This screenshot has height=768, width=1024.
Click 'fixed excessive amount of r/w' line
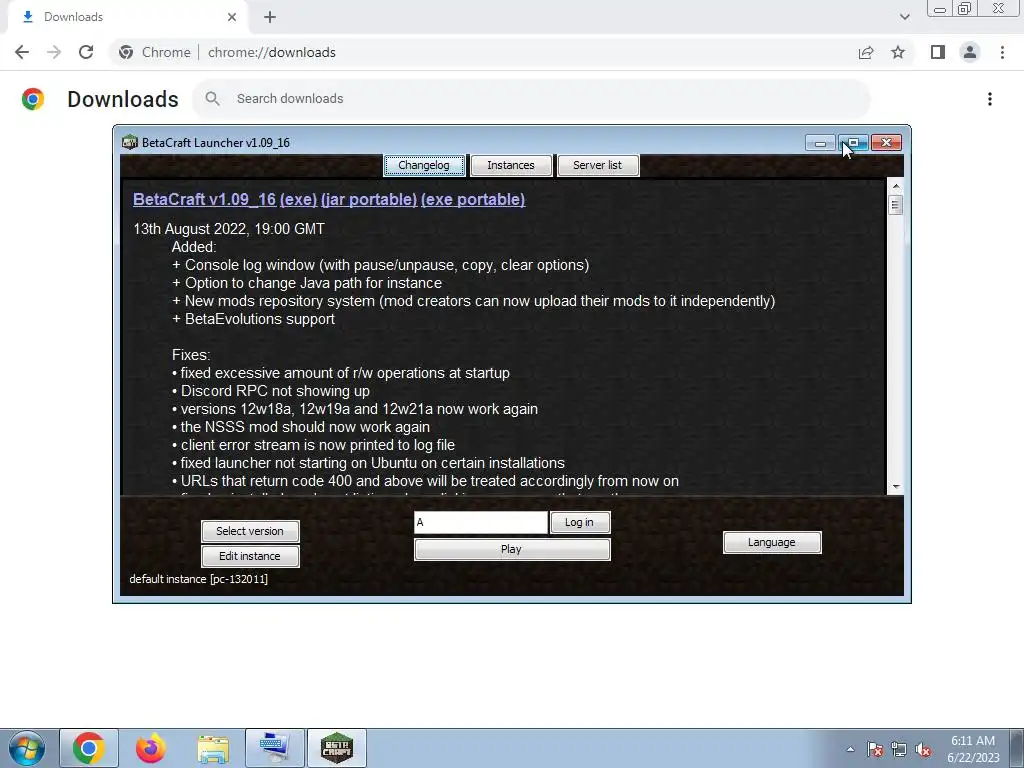[x=341, y=374]
